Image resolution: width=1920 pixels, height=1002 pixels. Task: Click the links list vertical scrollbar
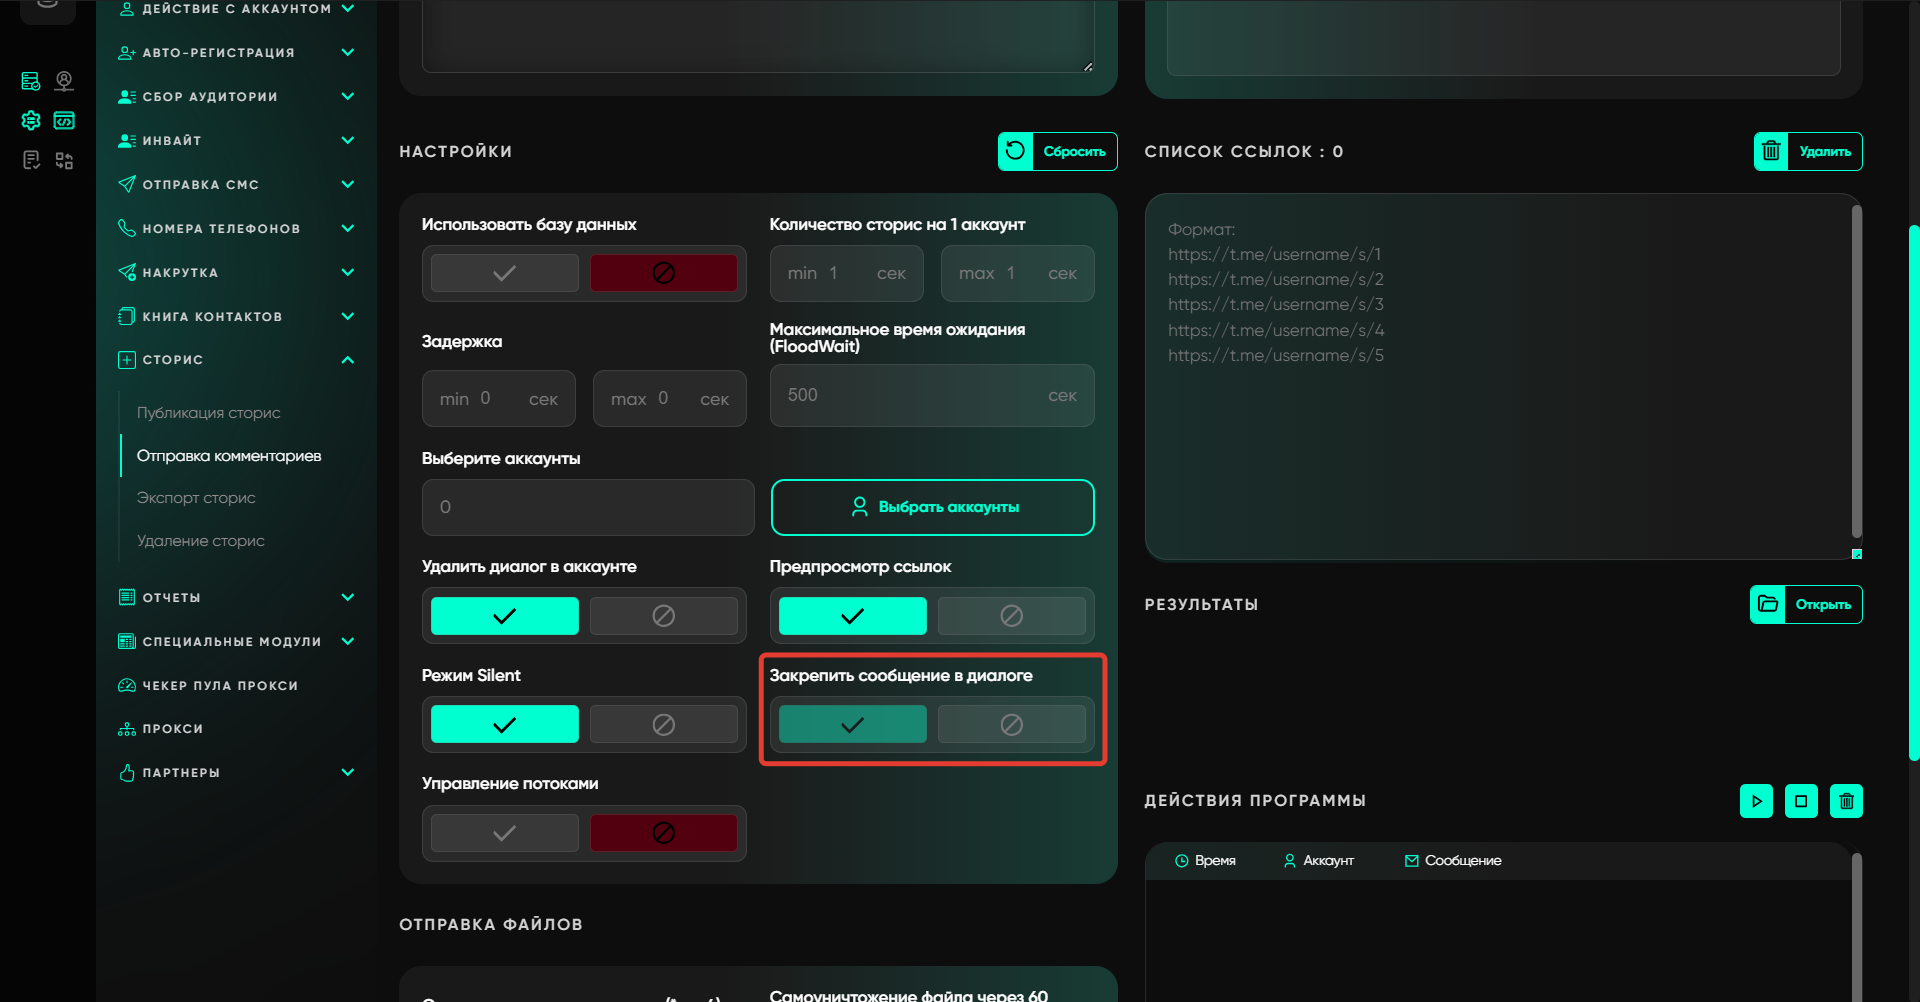point(1856,370)
